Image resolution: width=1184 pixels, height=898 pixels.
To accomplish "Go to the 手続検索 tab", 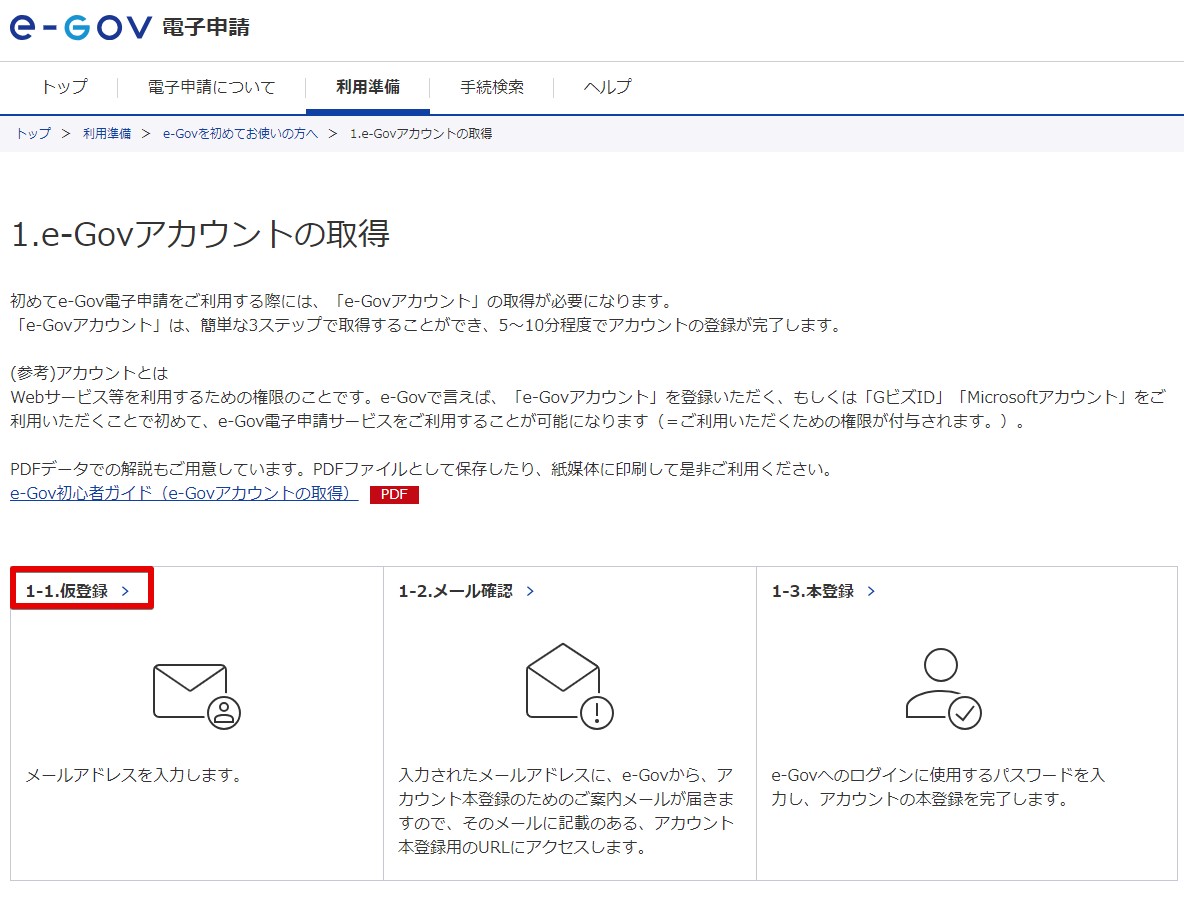I will [x=492, y=87].
